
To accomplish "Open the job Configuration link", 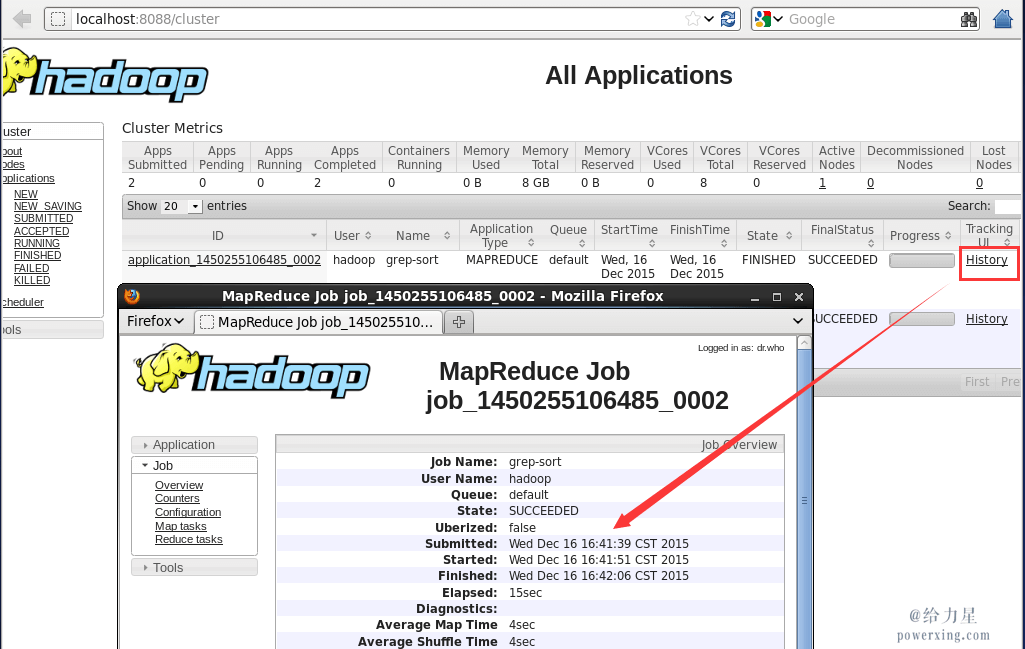I will click(x=188, y=512).
